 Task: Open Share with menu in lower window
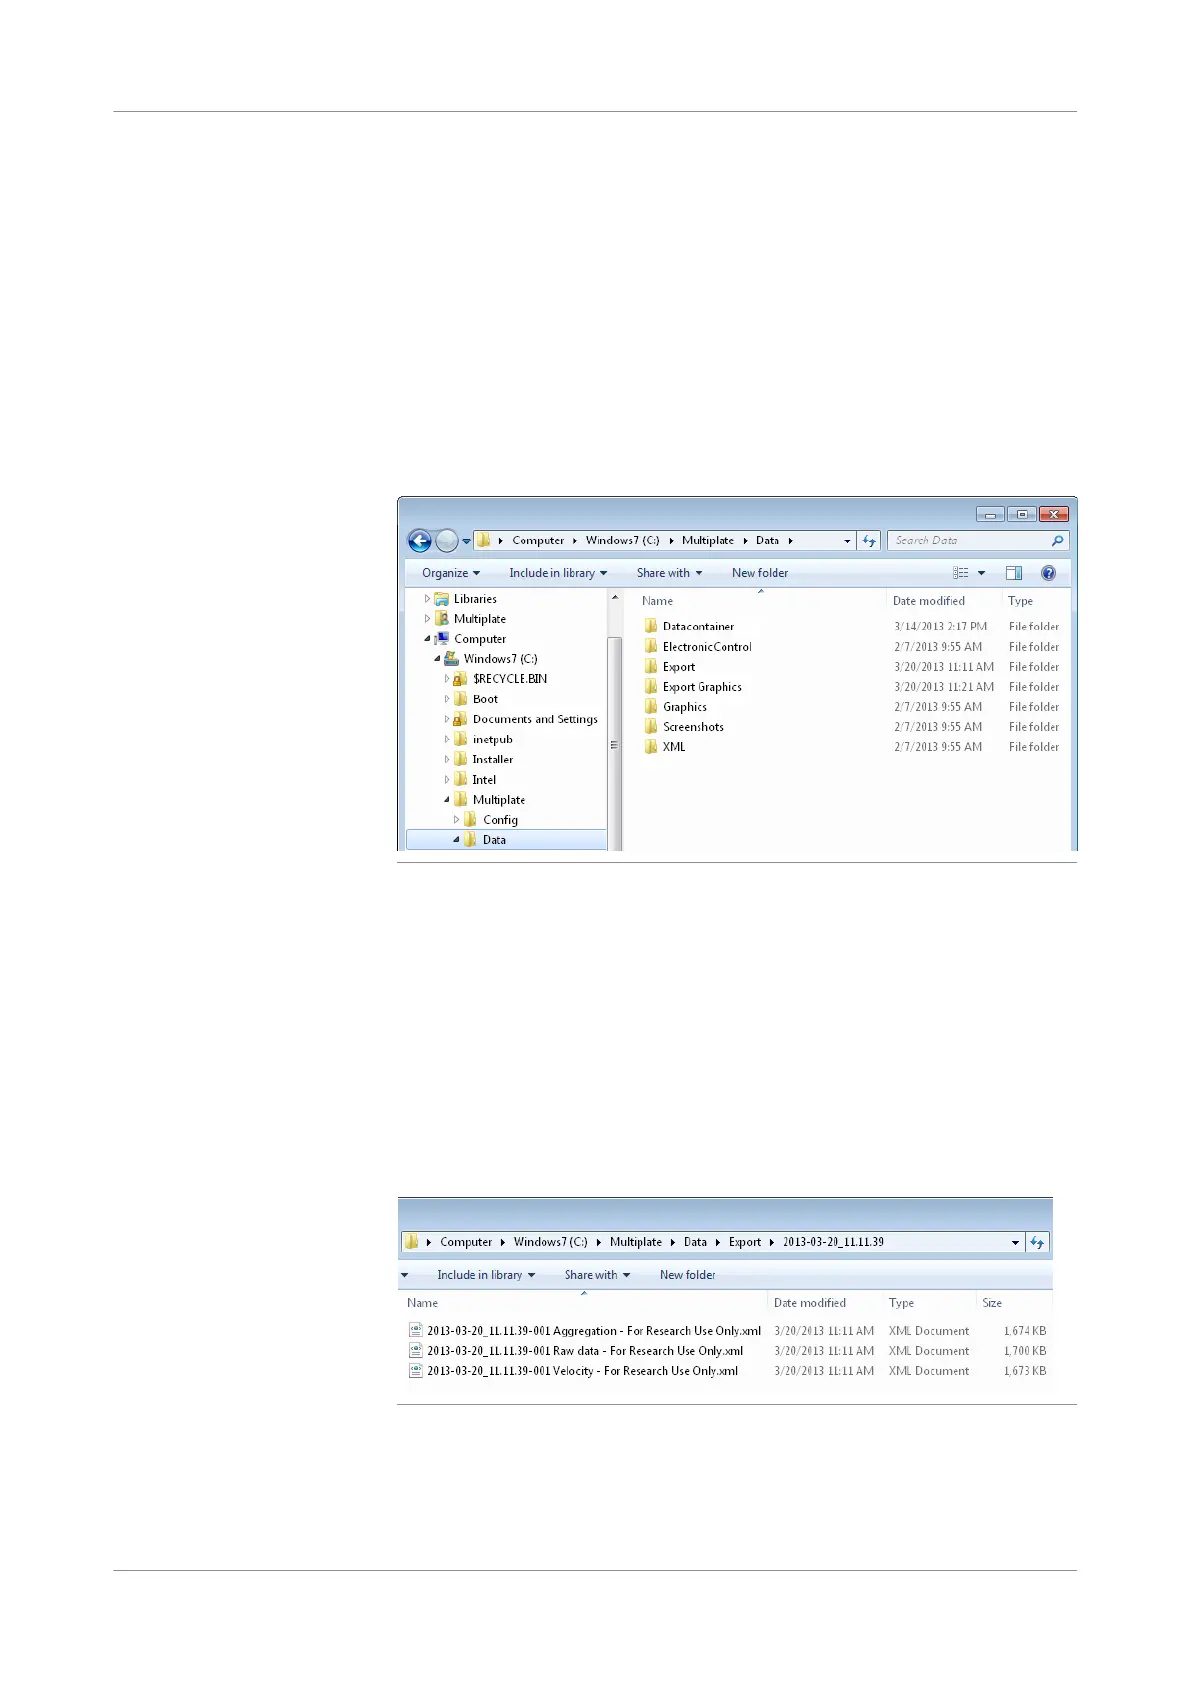[x=597, y=1275]
